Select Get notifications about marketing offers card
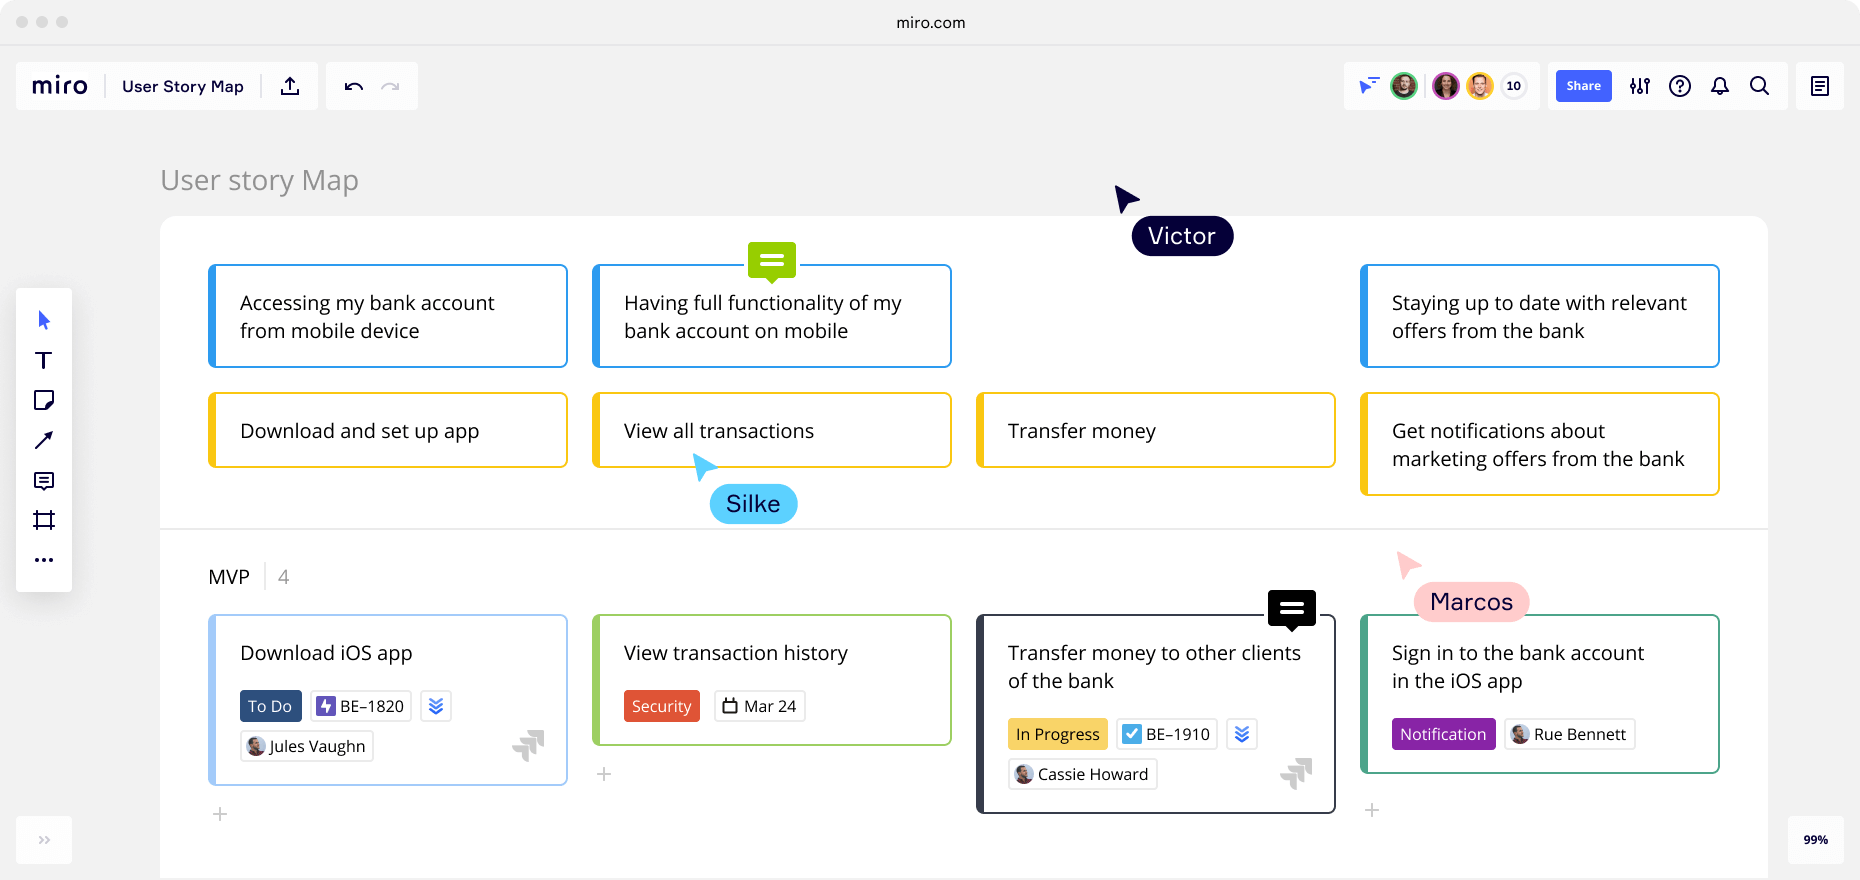Screen dimensions: 1860x880 1540,444
